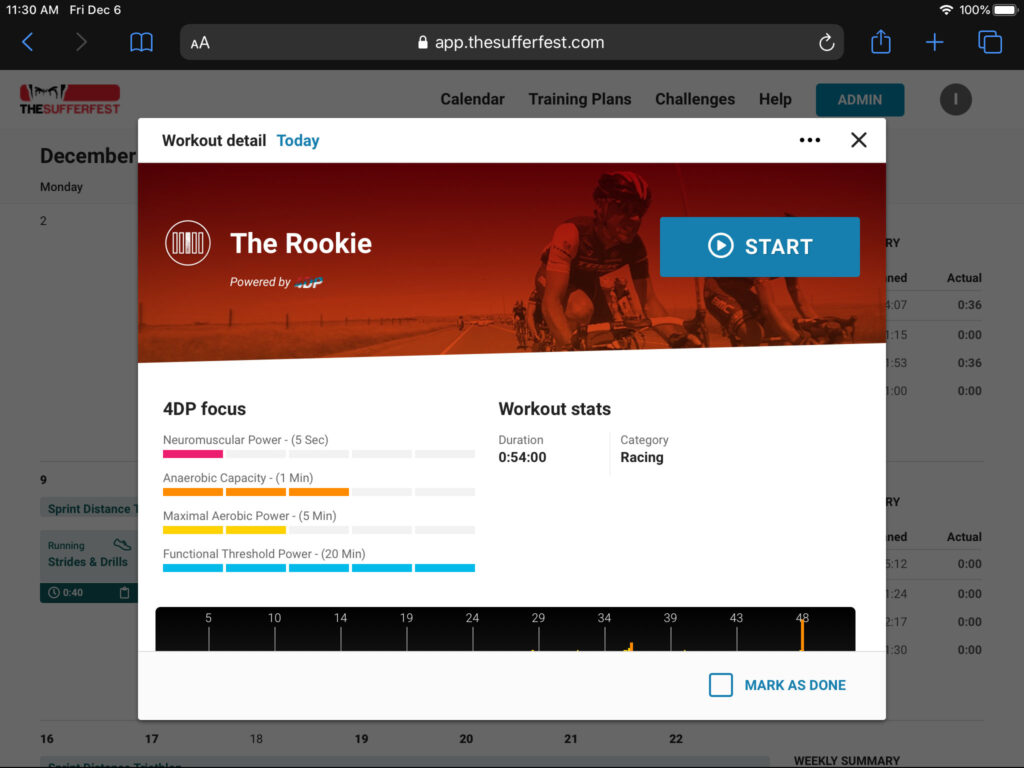The width and height of the screenshot is (1024, 768).
Task: Click the Anaerobic Capacity orange bar
Action: point(255,492)
